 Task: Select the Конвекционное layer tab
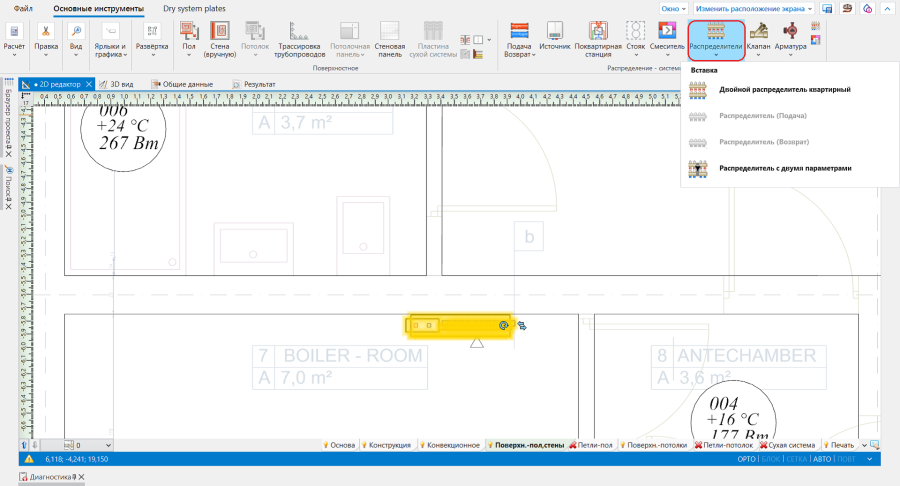[453, 445]
